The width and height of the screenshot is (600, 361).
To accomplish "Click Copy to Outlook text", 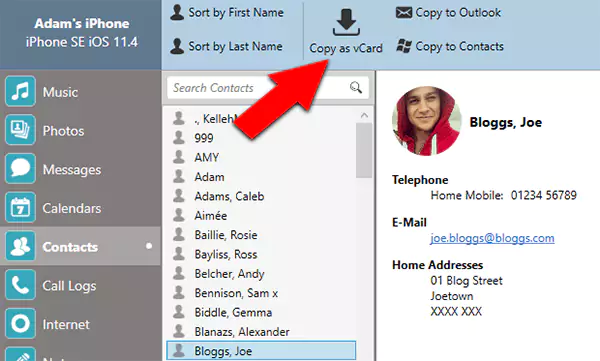I will coord(458,13).
